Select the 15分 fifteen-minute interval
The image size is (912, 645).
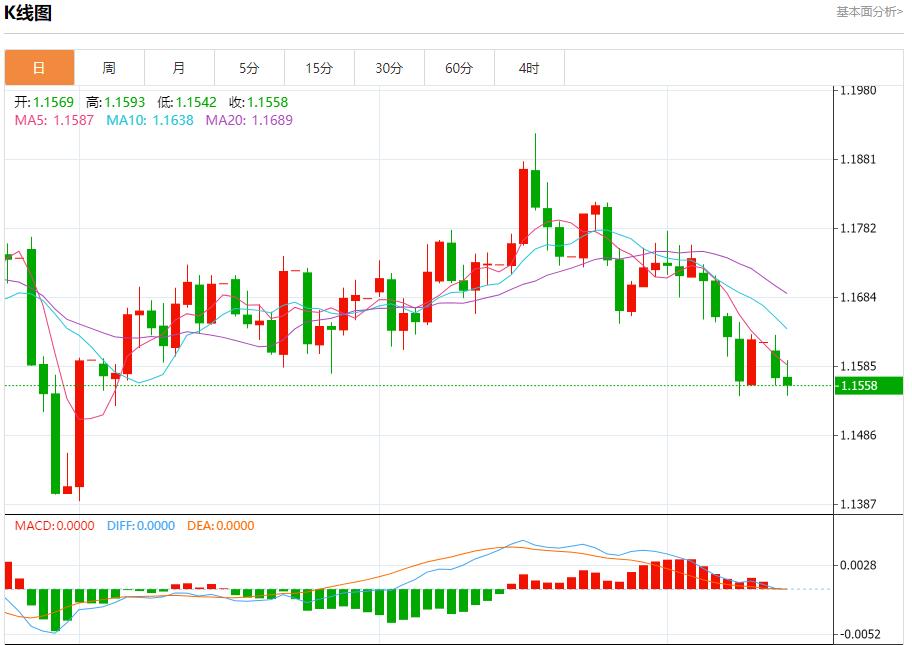pyautogui.click(x=318, y=67)
